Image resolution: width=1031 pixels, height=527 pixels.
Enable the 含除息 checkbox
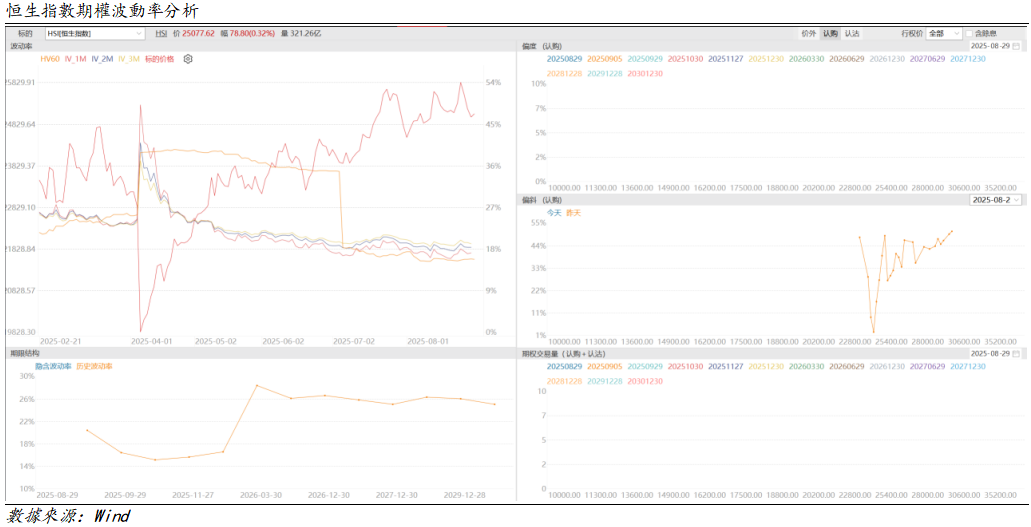pyautogui.click(x=967, y=33)
